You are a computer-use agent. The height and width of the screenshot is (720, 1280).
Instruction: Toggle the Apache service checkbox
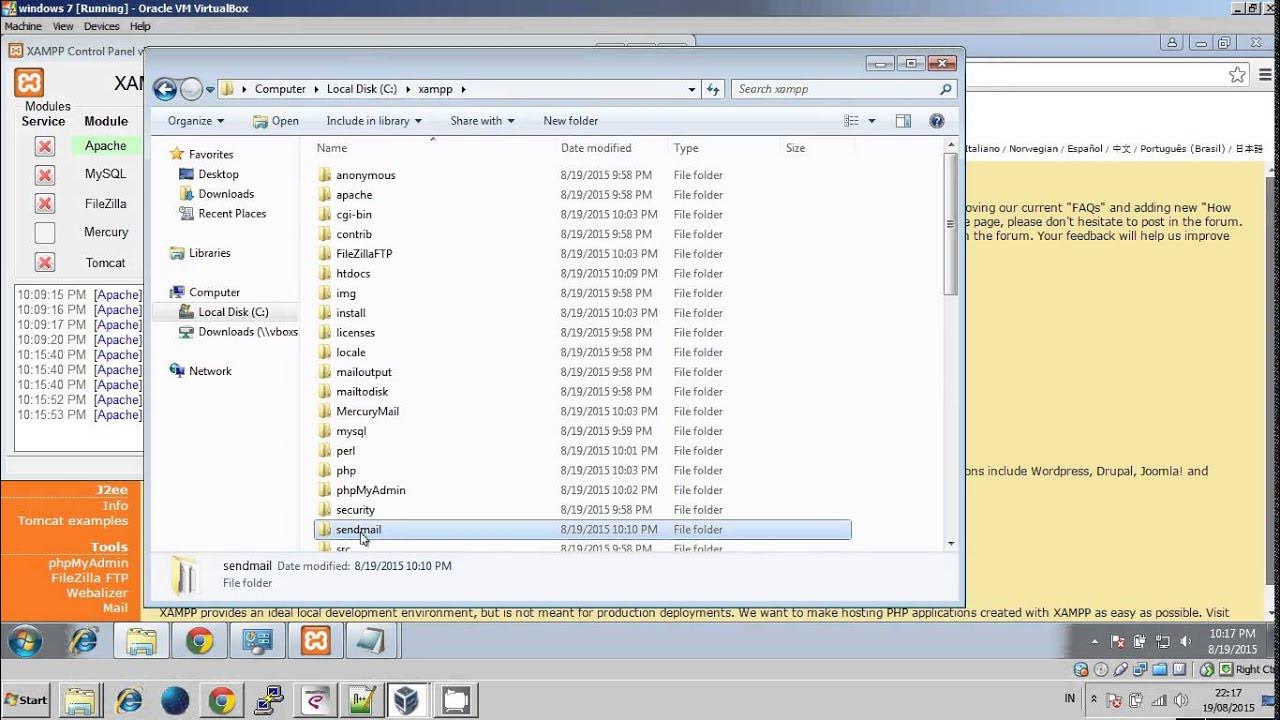tap(44, 146)
